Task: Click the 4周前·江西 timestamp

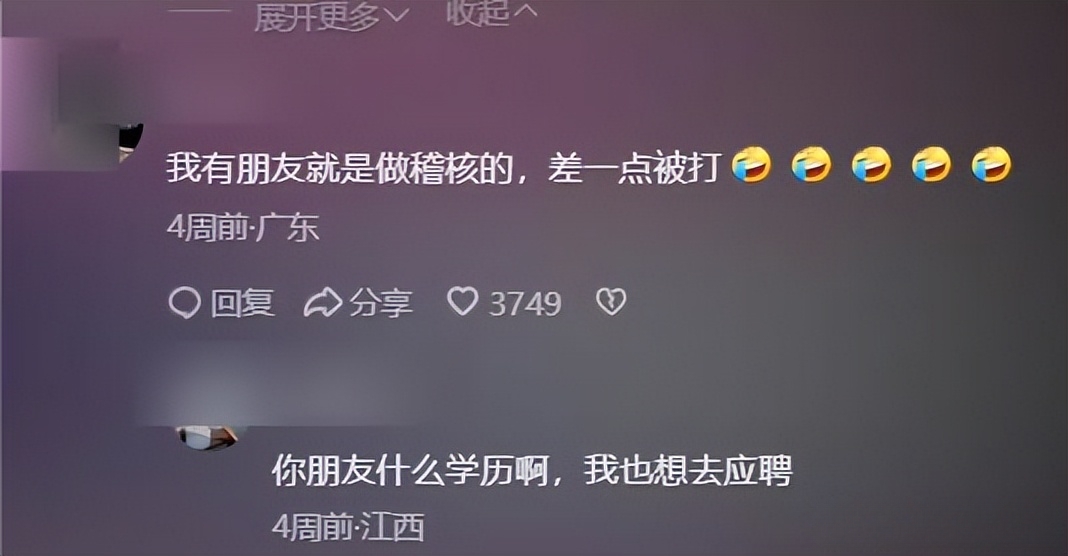Action: (348, 527)
